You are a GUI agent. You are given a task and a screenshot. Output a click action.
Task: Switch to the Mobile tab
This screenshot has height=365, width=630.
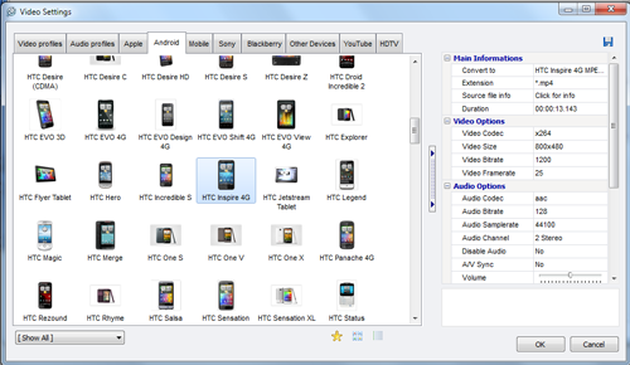point(199,43)
